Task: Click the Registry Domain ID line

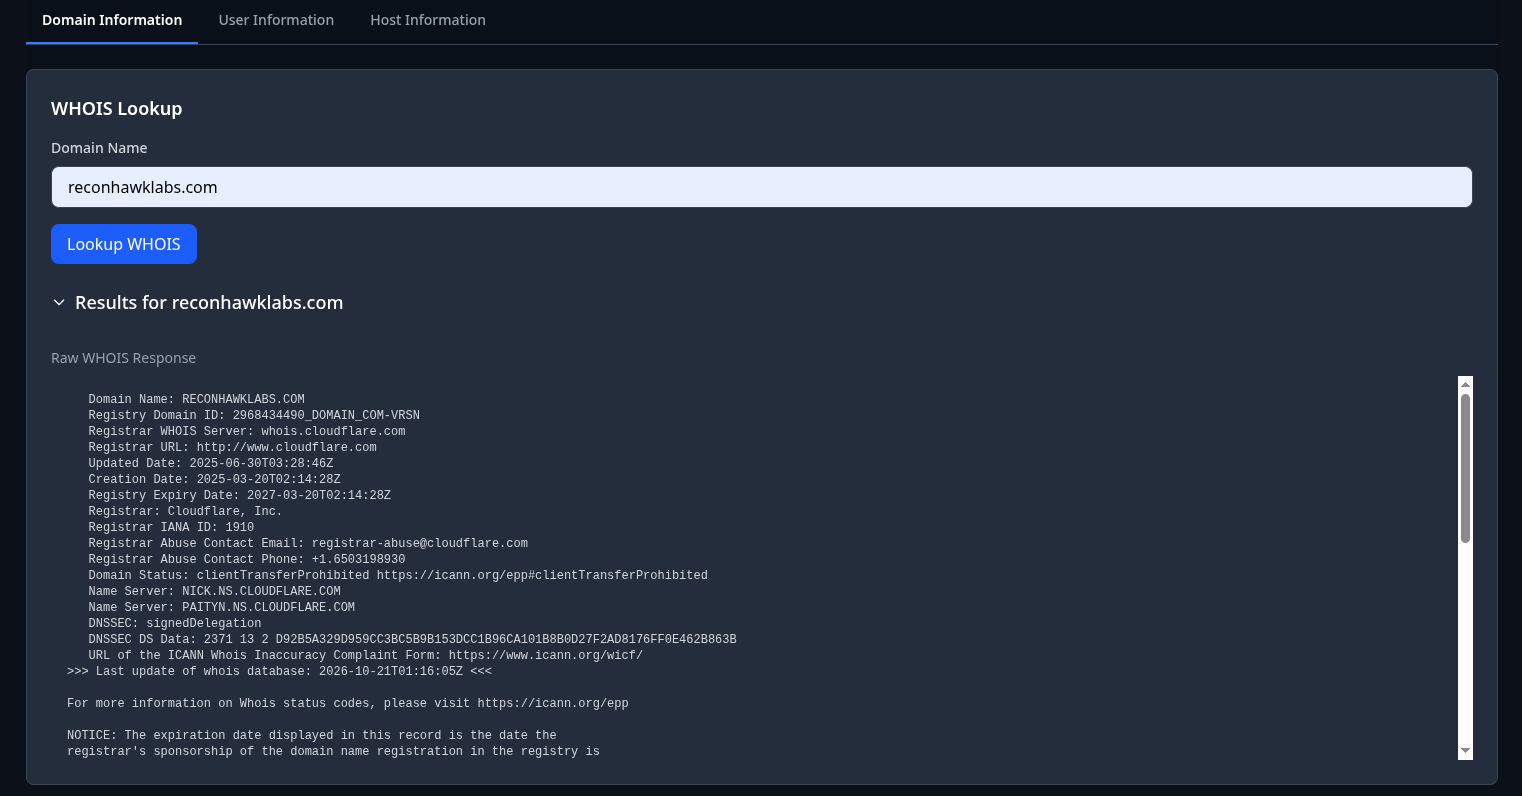Action: [x=254, y=415]
